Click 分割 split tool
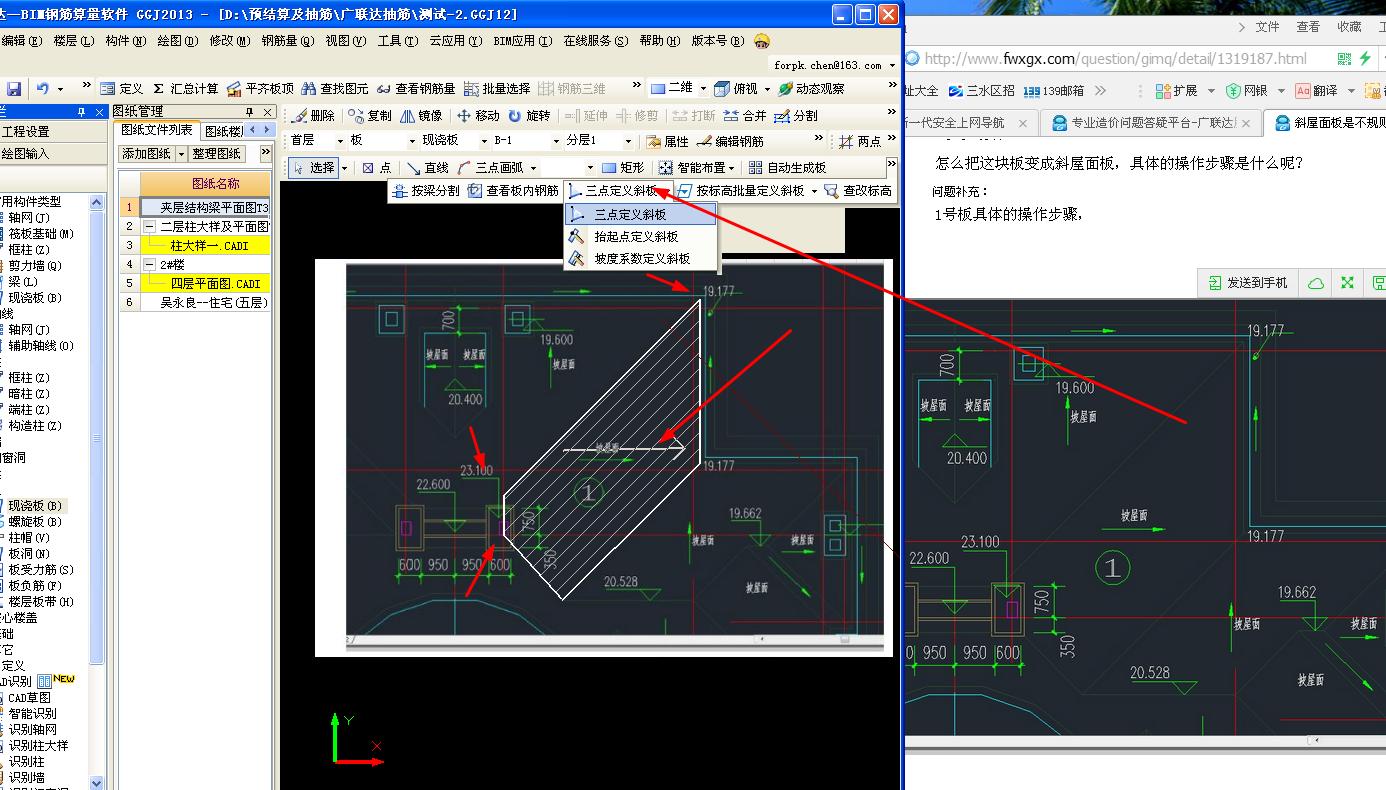This screenshot has width=1386, height=790. tap(796, 116)
